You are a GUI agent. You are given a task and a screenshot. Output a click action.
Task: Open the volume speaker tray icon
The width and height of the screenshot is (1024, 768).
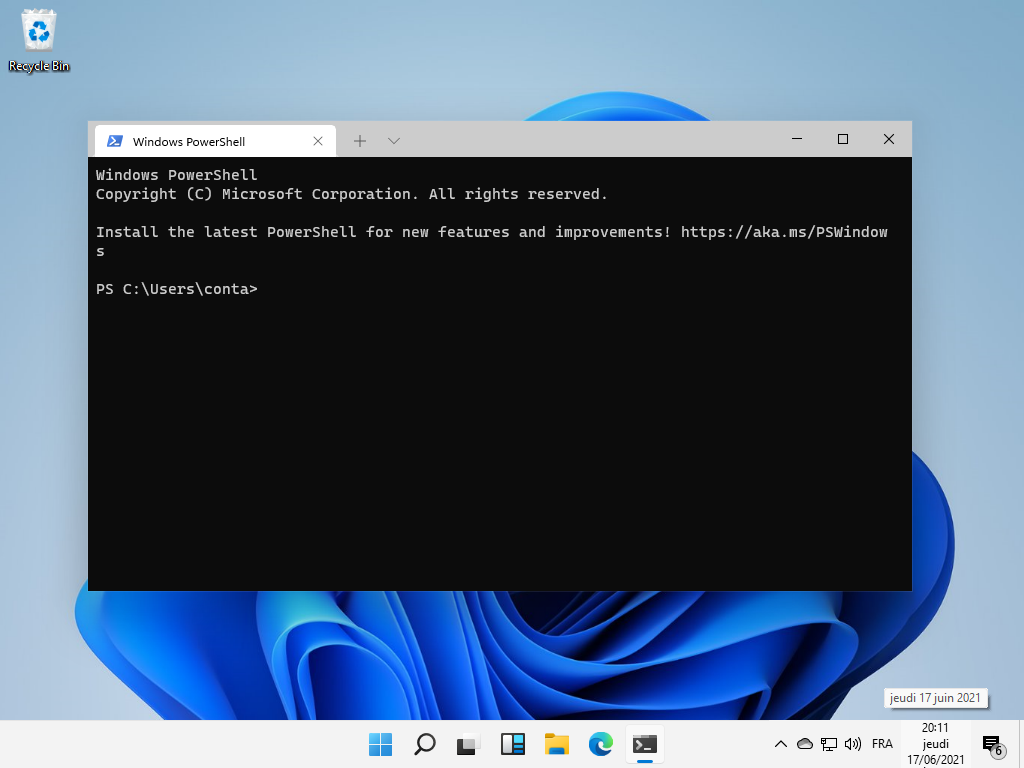pos(852,744)
